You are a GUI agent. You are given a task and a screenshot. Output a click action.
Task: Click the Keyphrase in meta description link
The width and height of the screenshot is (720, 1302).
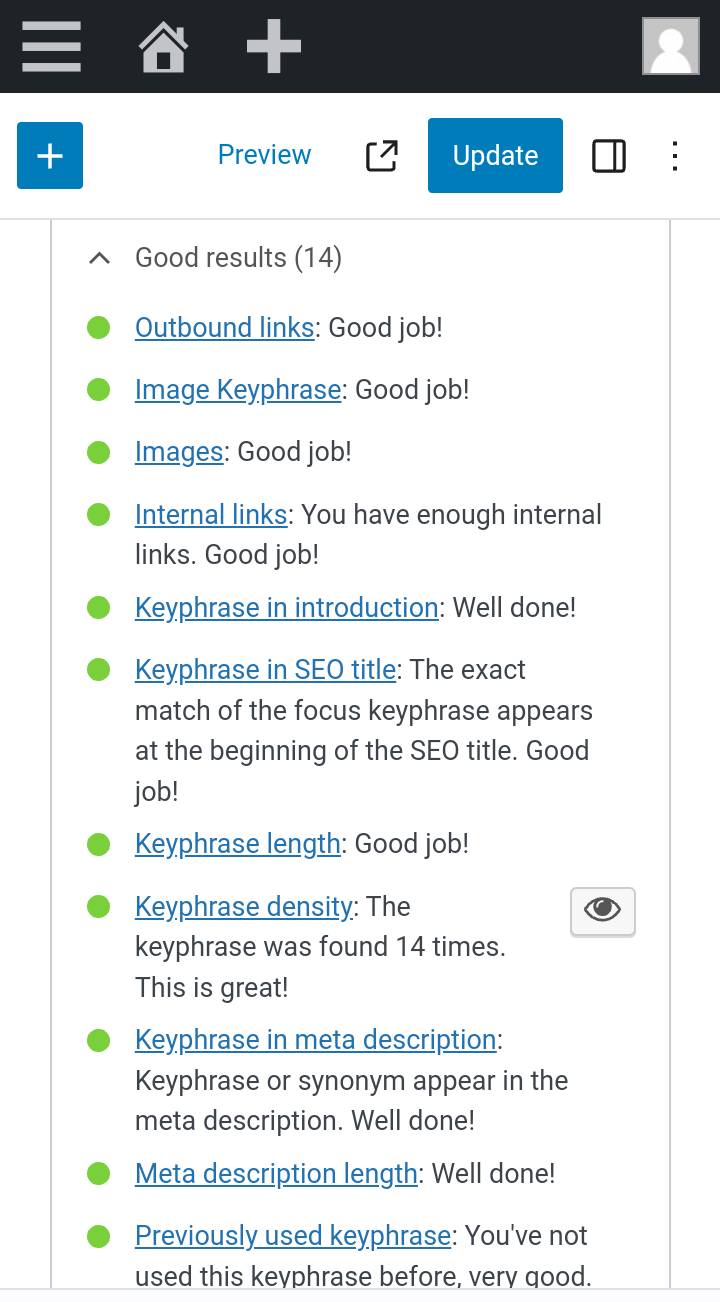click(315, 1040)
